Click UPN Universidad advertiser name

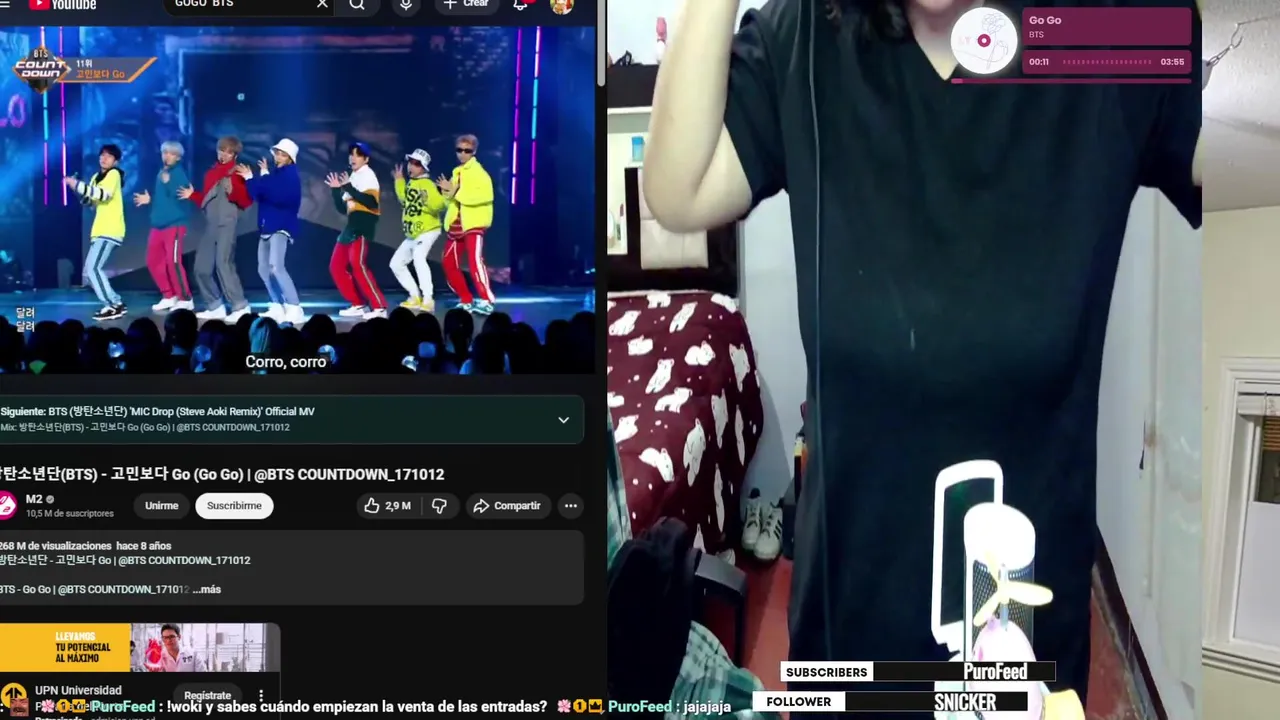78,690
